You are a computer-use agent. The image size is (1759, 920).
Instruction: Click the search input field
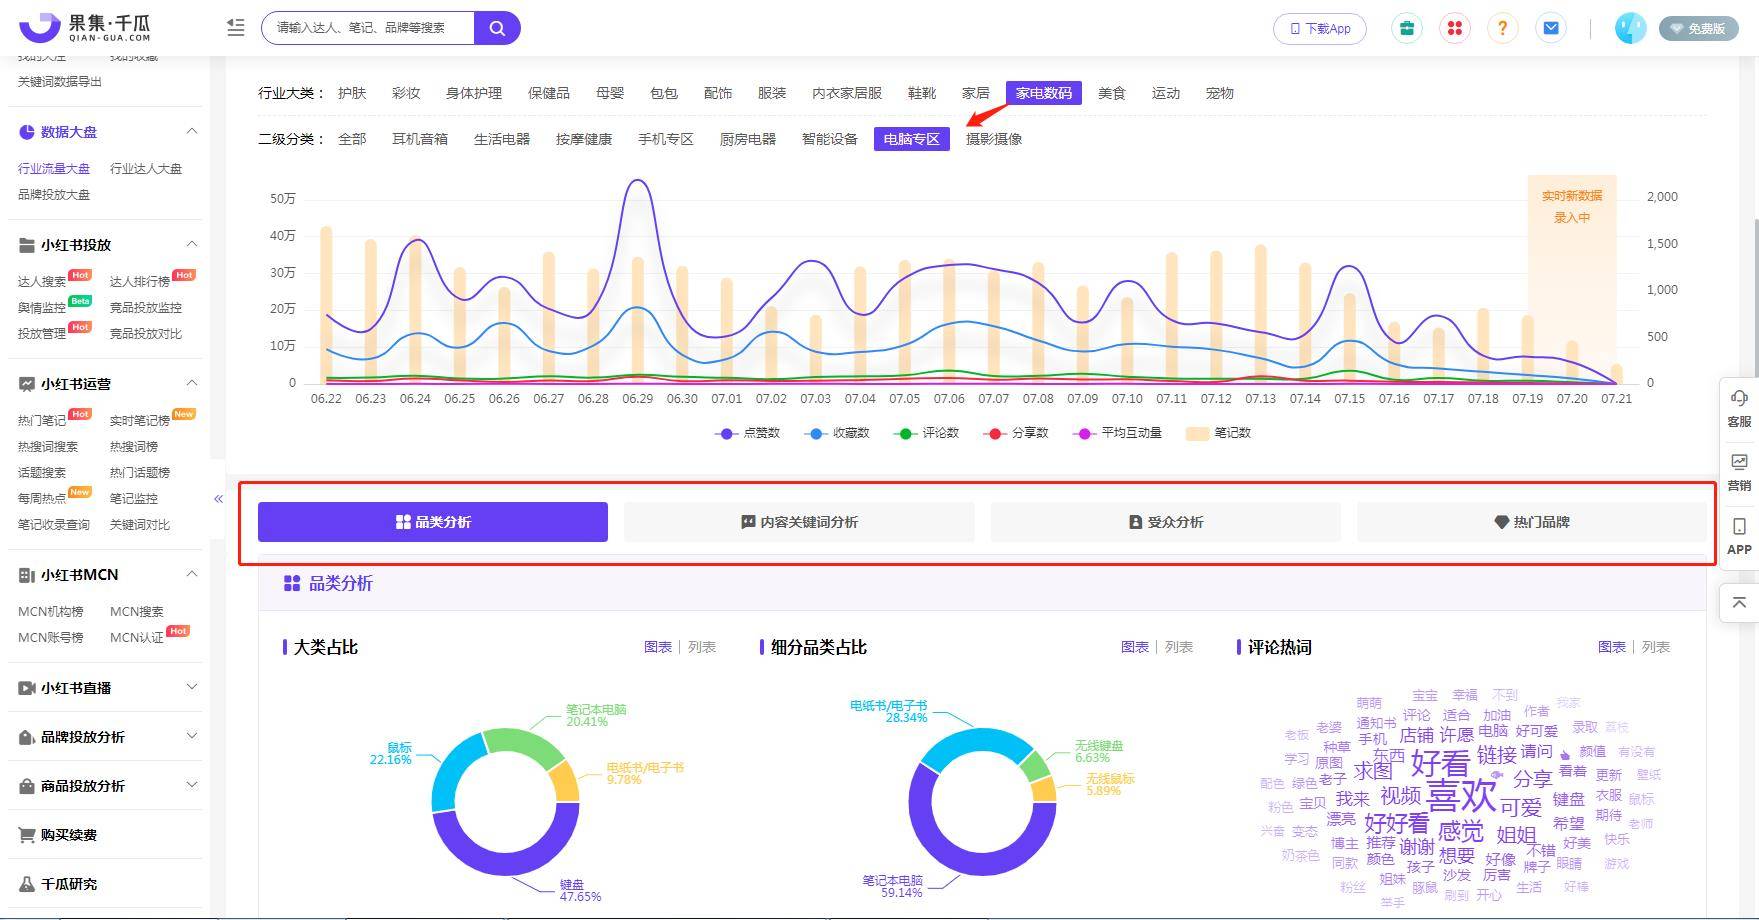(x=368, y=28)
